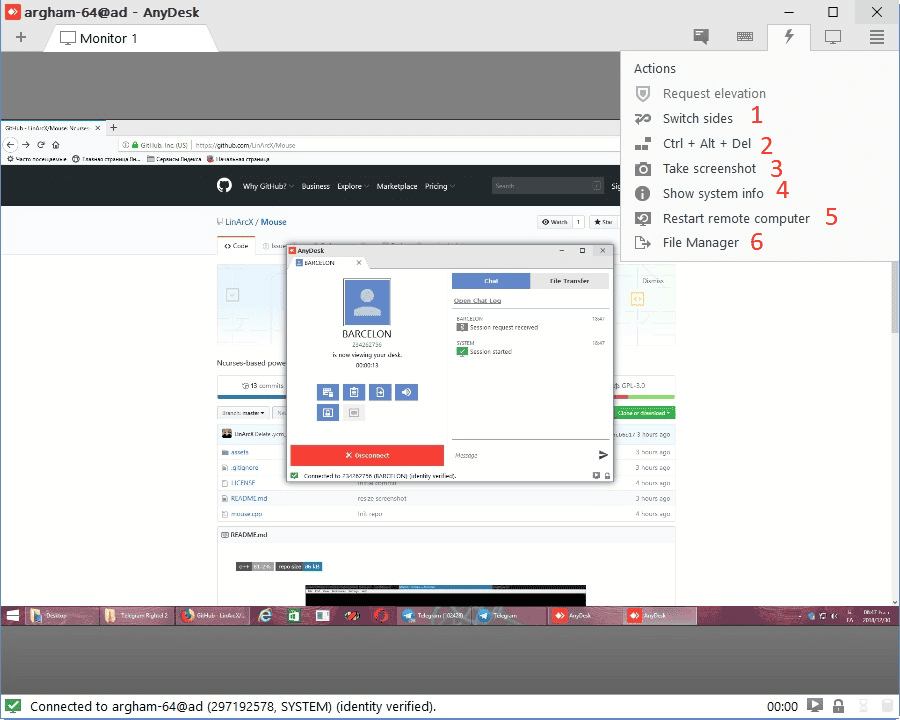Open Firefox GitHub taskbar item
This screenshot has width=900, height=720.
[214, 616]
